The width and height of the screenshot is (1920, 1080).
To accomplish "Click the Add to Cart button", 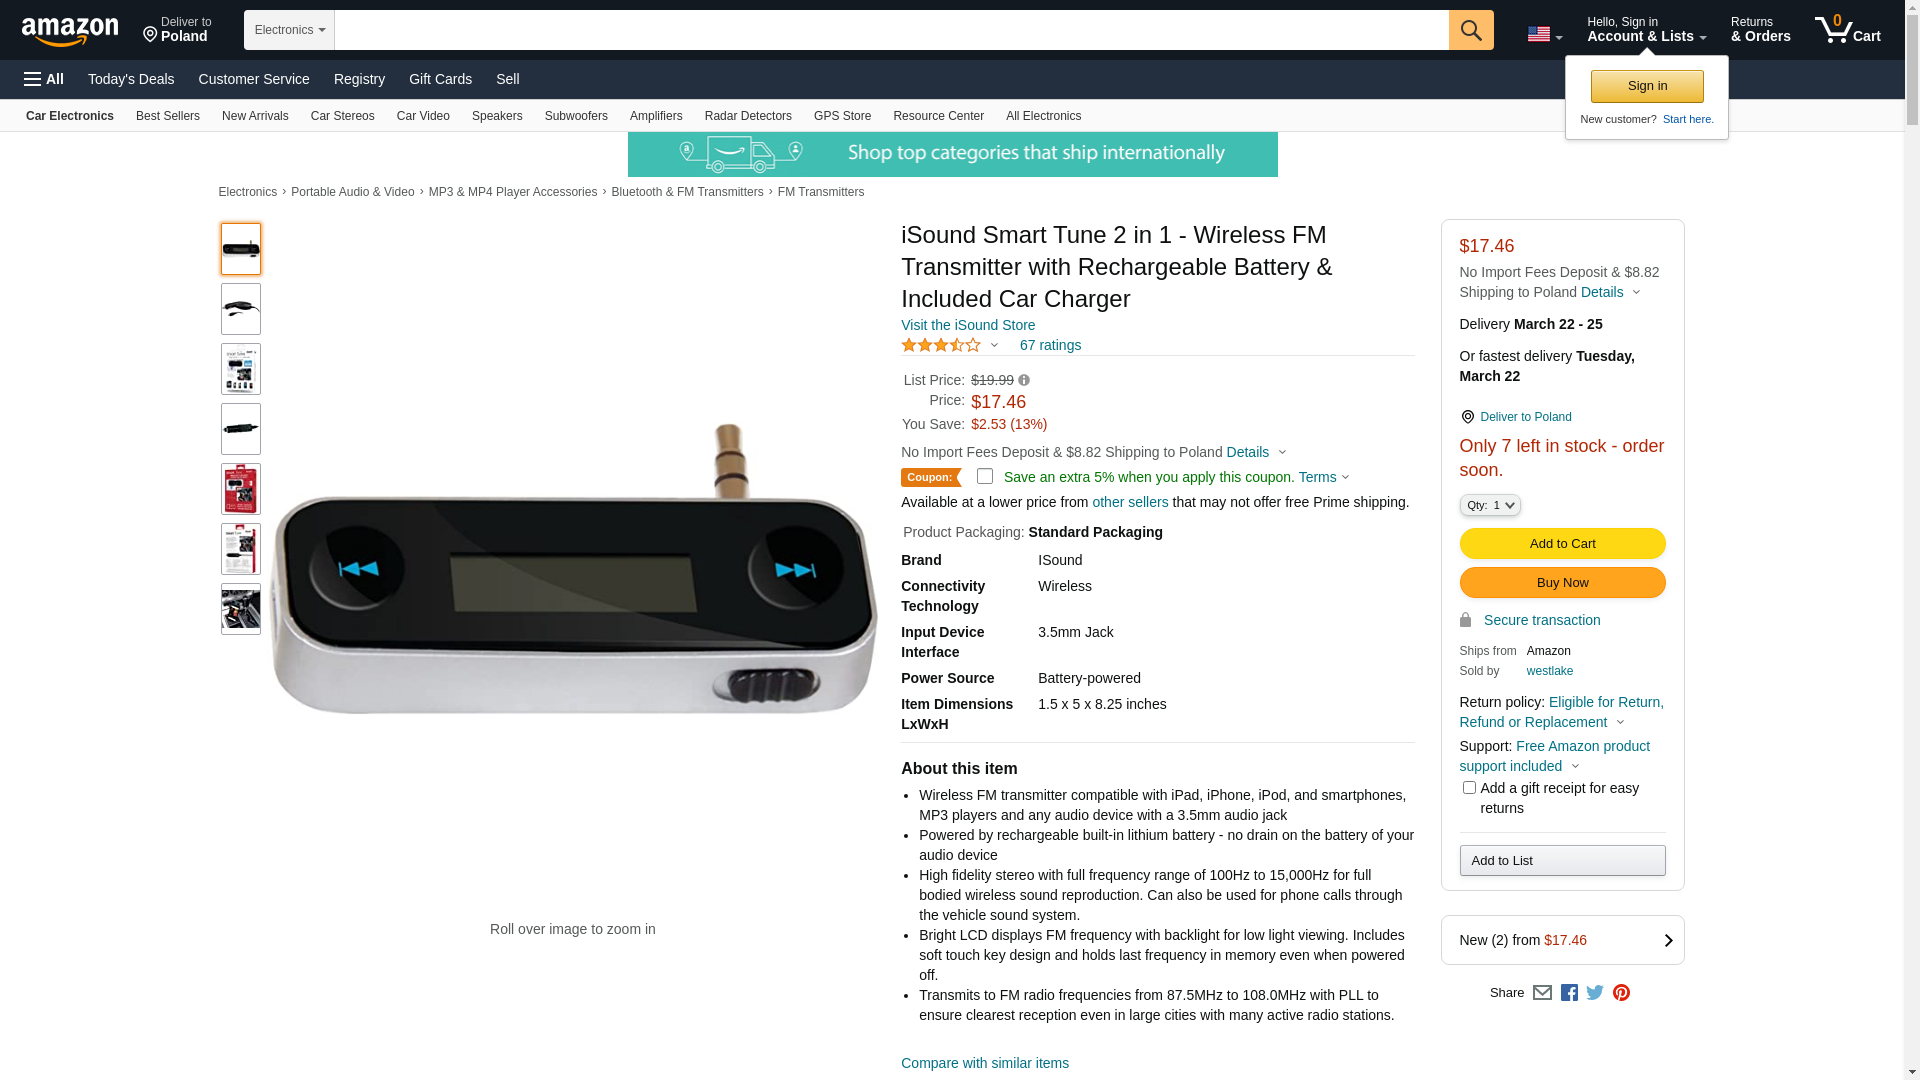I will [x=1562, y=544].
